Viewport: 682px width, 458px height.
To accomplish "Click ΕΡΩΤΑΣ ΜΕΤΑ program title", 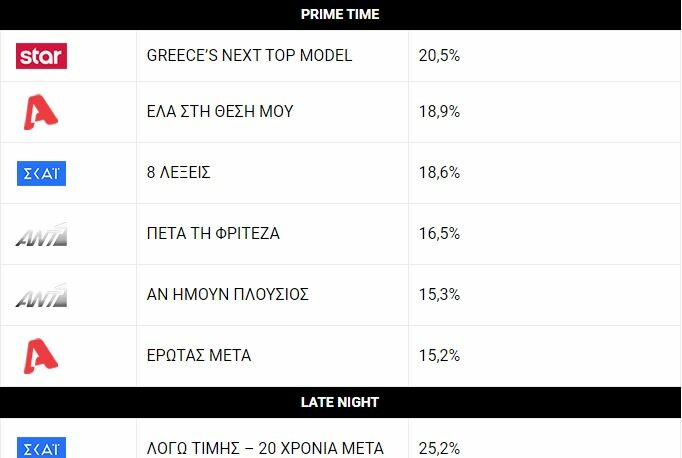I will [x=199, y=356].
